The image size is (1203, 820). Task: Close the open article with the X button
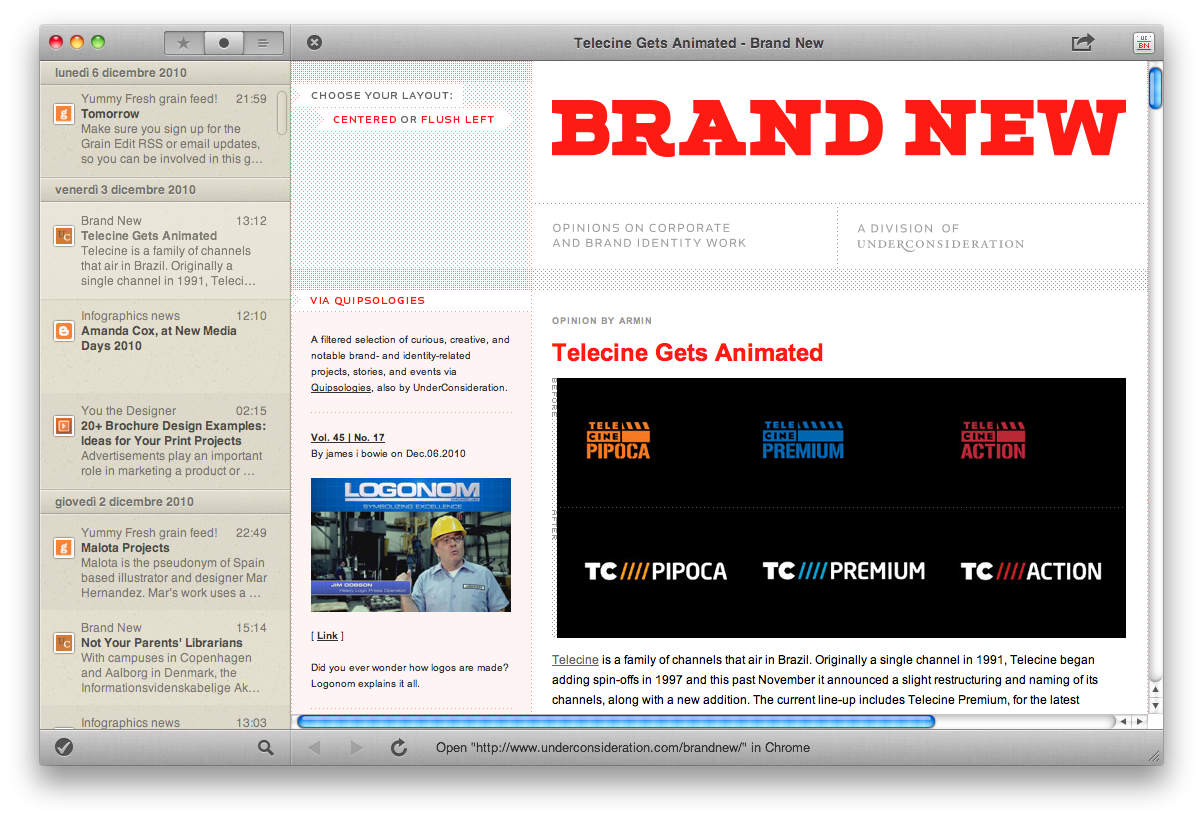(314, 42)
